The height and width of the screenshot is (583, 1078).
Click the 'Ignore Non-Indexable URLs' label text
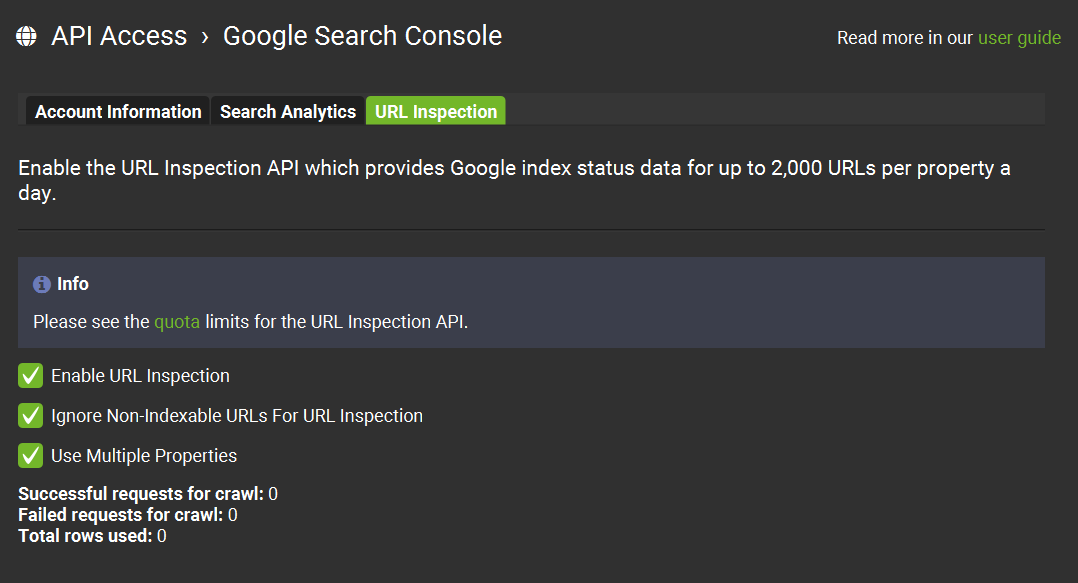pos(237,416)
